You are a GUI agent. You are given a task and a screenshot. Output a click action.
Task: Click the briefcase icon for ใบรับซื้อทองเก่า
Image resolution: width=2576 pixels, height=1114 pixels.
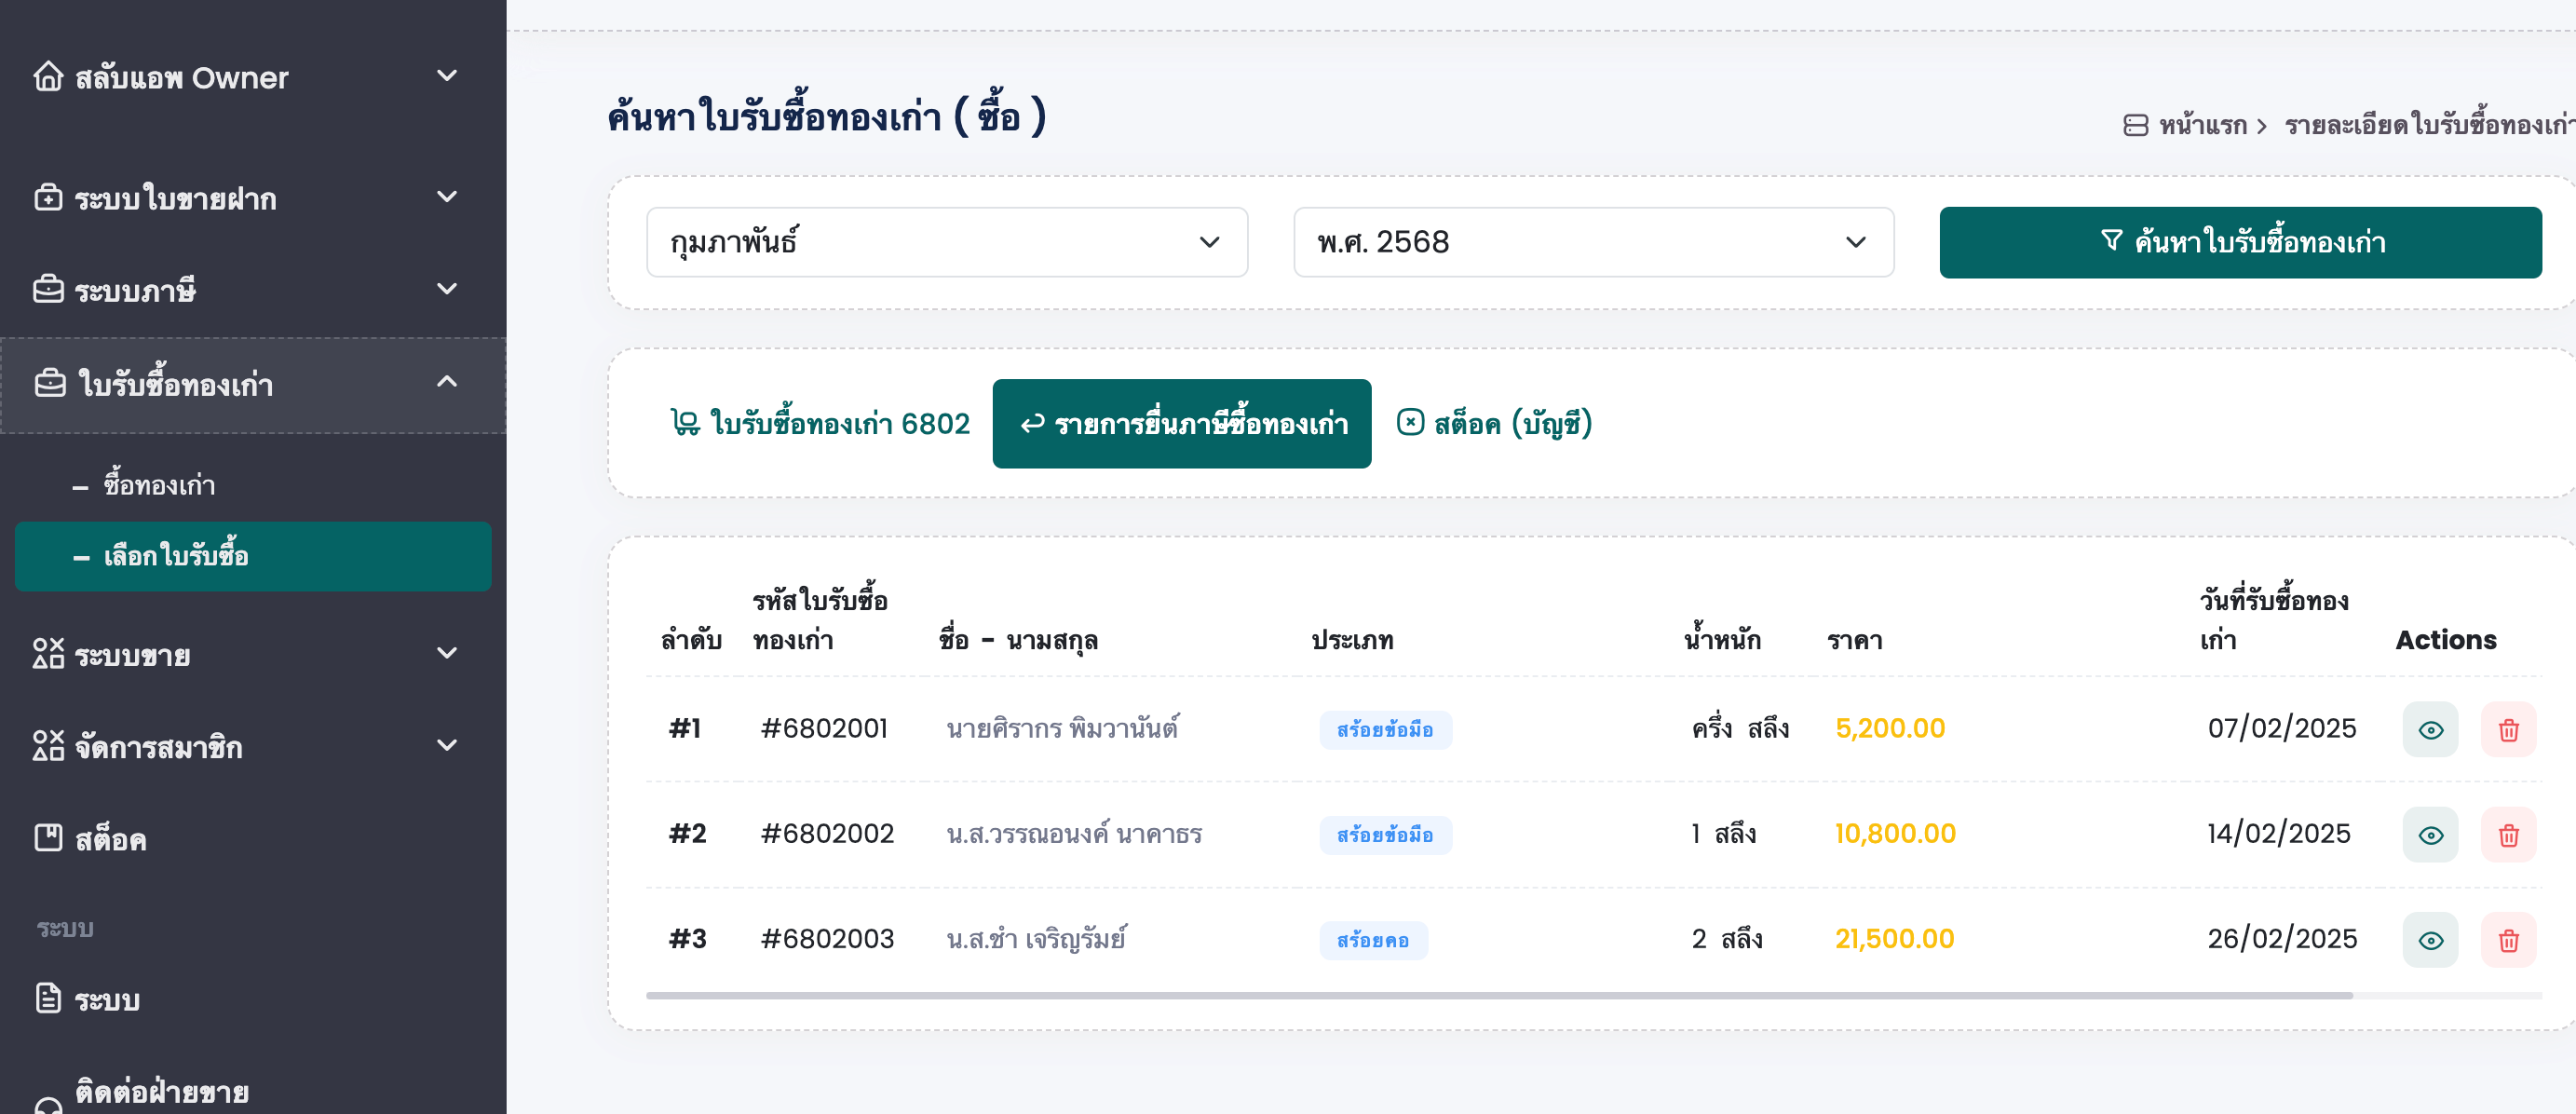click(50, 384)
